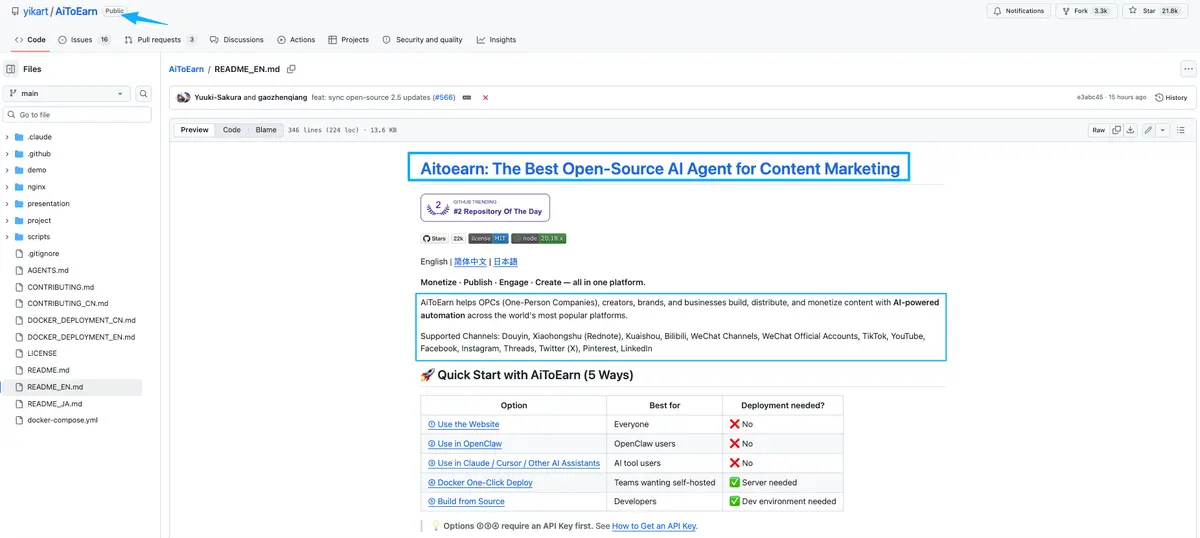This screenshot has width=1200, height=538.
Task: Open the three-dot more options menu
Action: 1188,69
